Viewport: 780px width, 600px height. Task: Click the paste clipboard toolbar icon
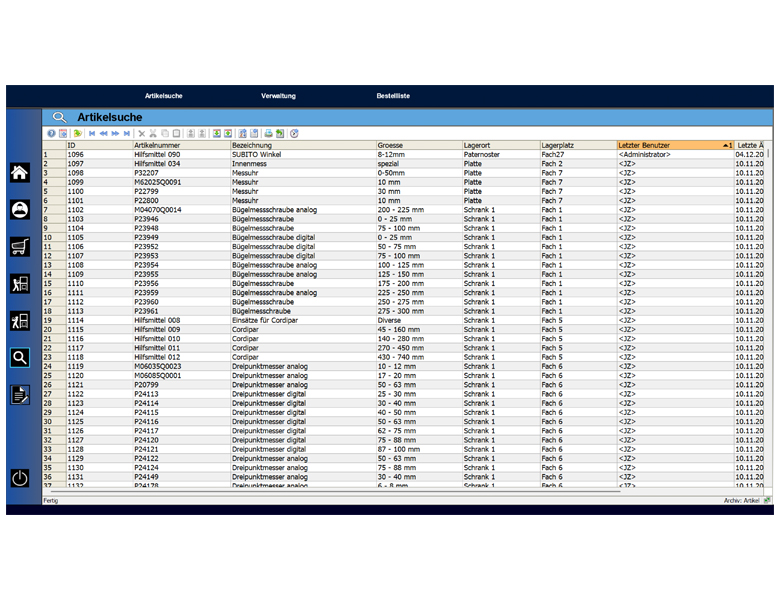pos(176,133)
